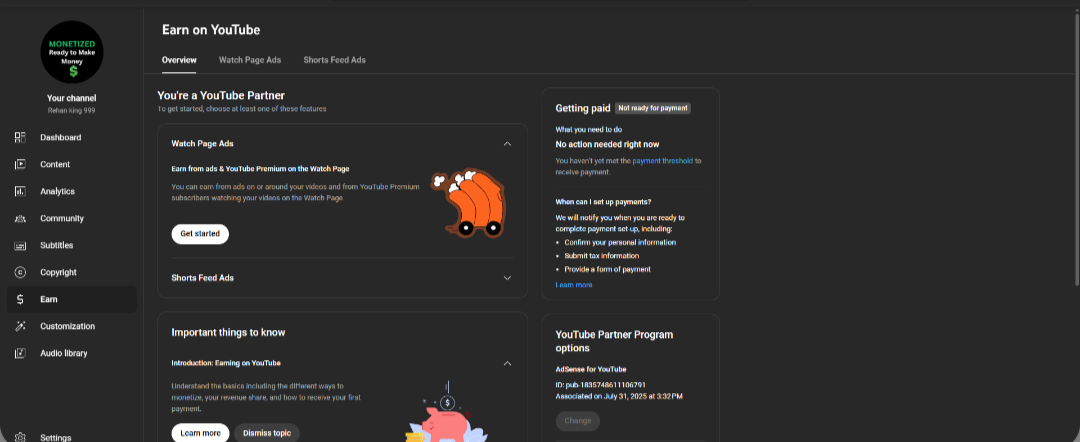Click the 'Getting paid' heading

click(583, 108)
